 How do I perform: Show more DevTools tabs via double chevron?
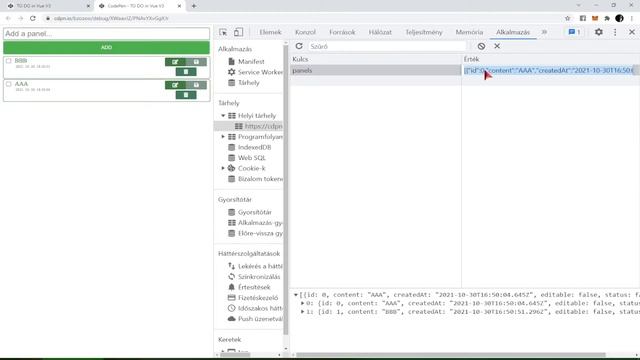tap(544, 32)
